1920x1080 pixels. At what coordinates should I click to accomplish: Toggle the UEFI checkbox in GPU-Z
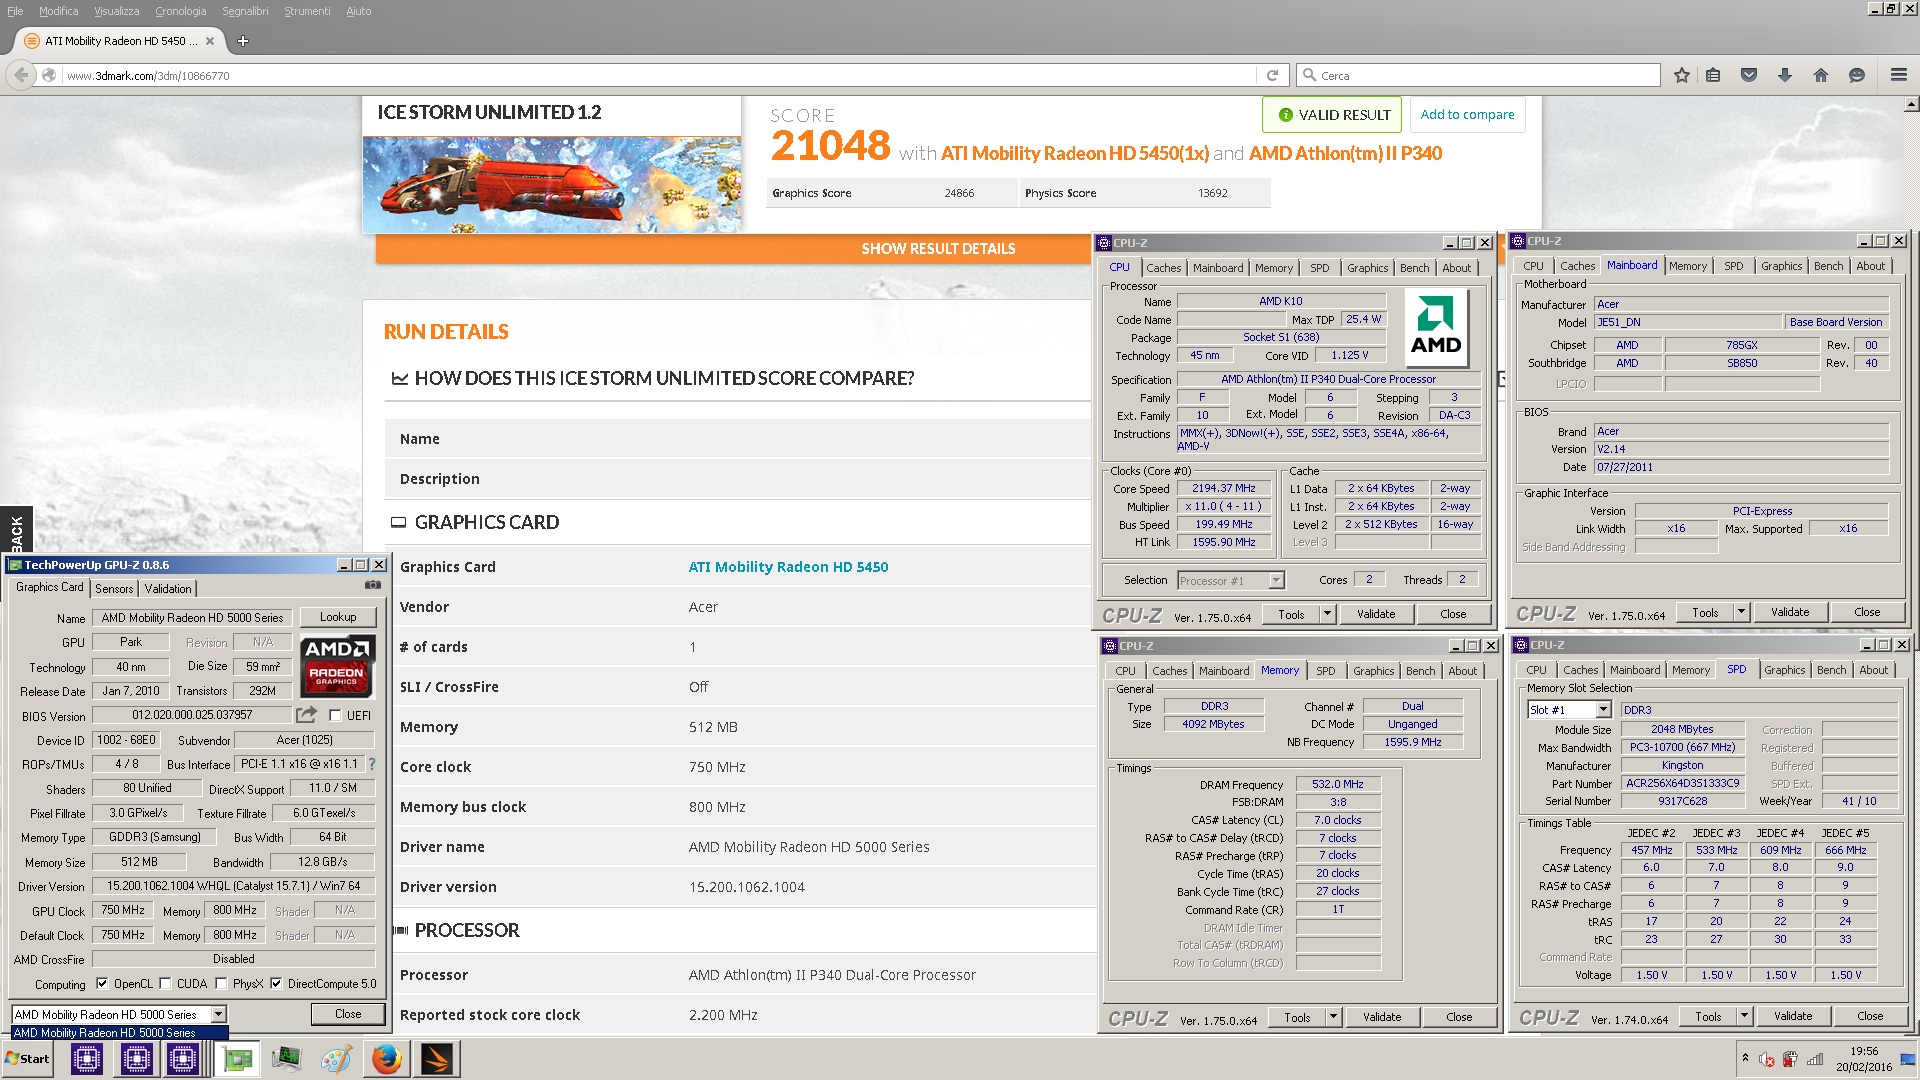pos(335,716)
